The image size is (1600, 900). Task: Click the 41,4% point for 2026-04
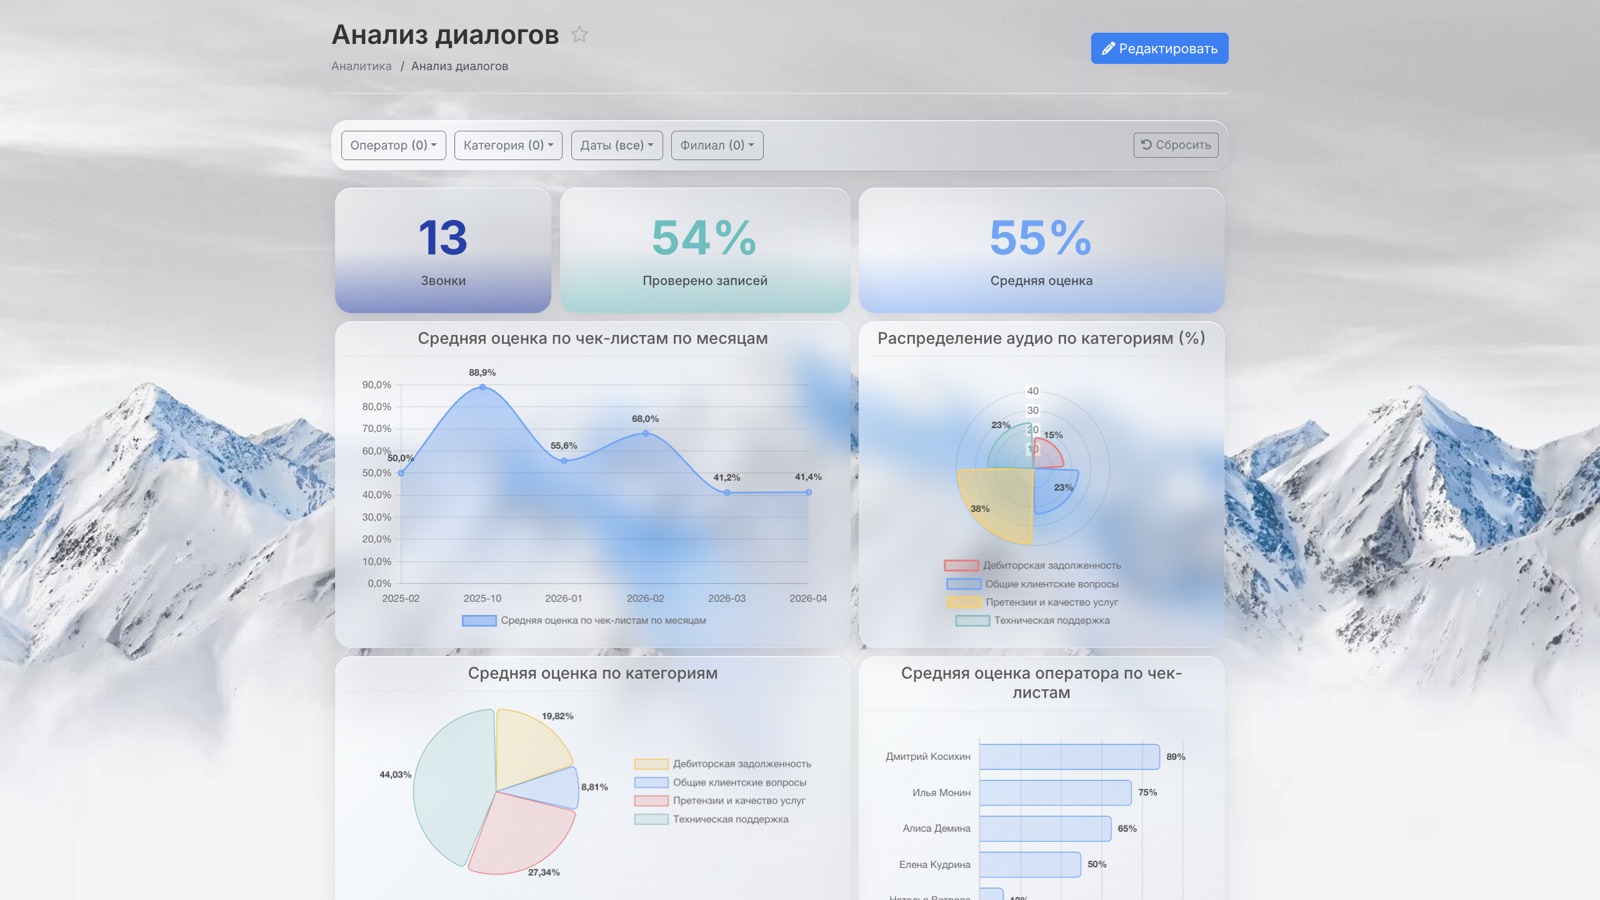point(808,492)
